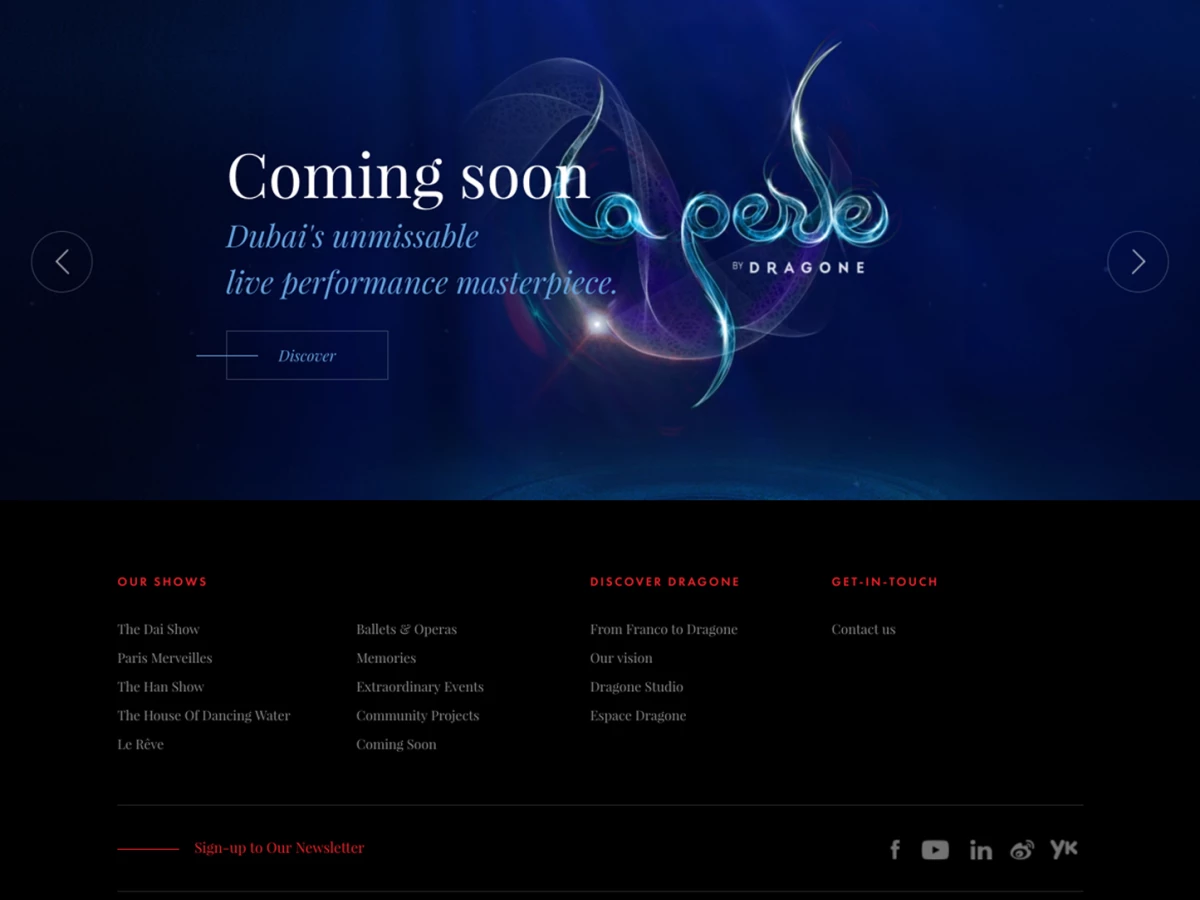1200x900 pixels.
Task: Click the Discover button
Action: [307, 355]
